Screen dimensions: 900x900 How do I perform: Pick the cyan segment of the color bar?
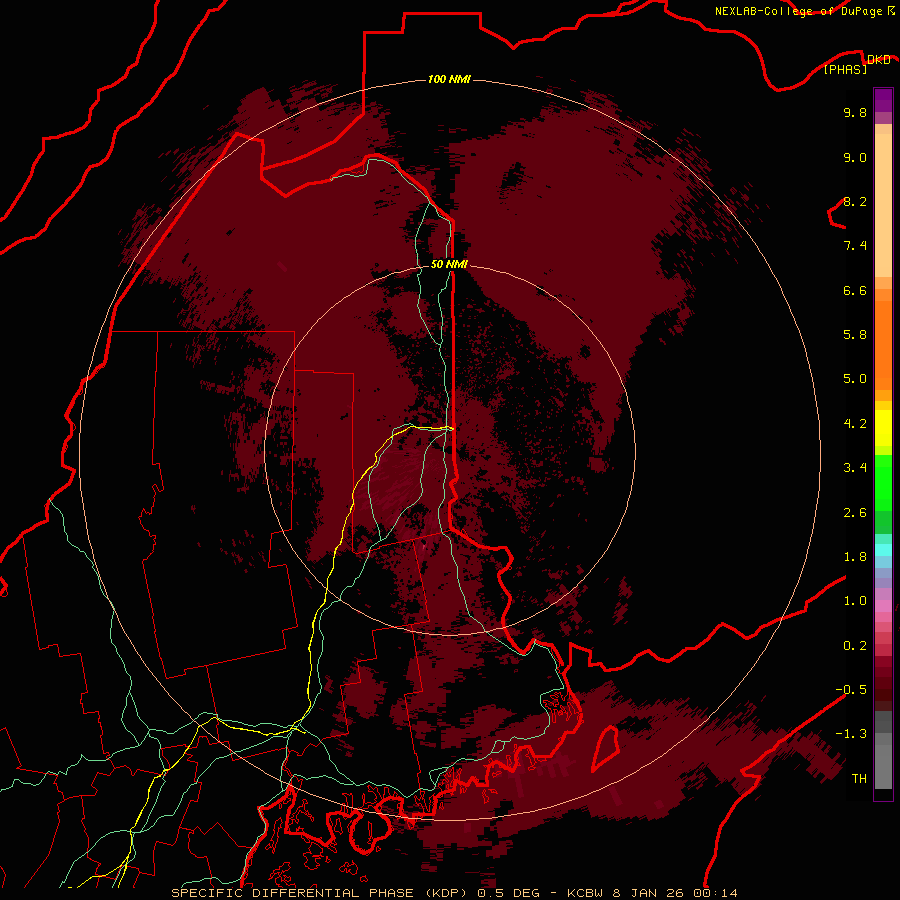[x=883, y=550]
